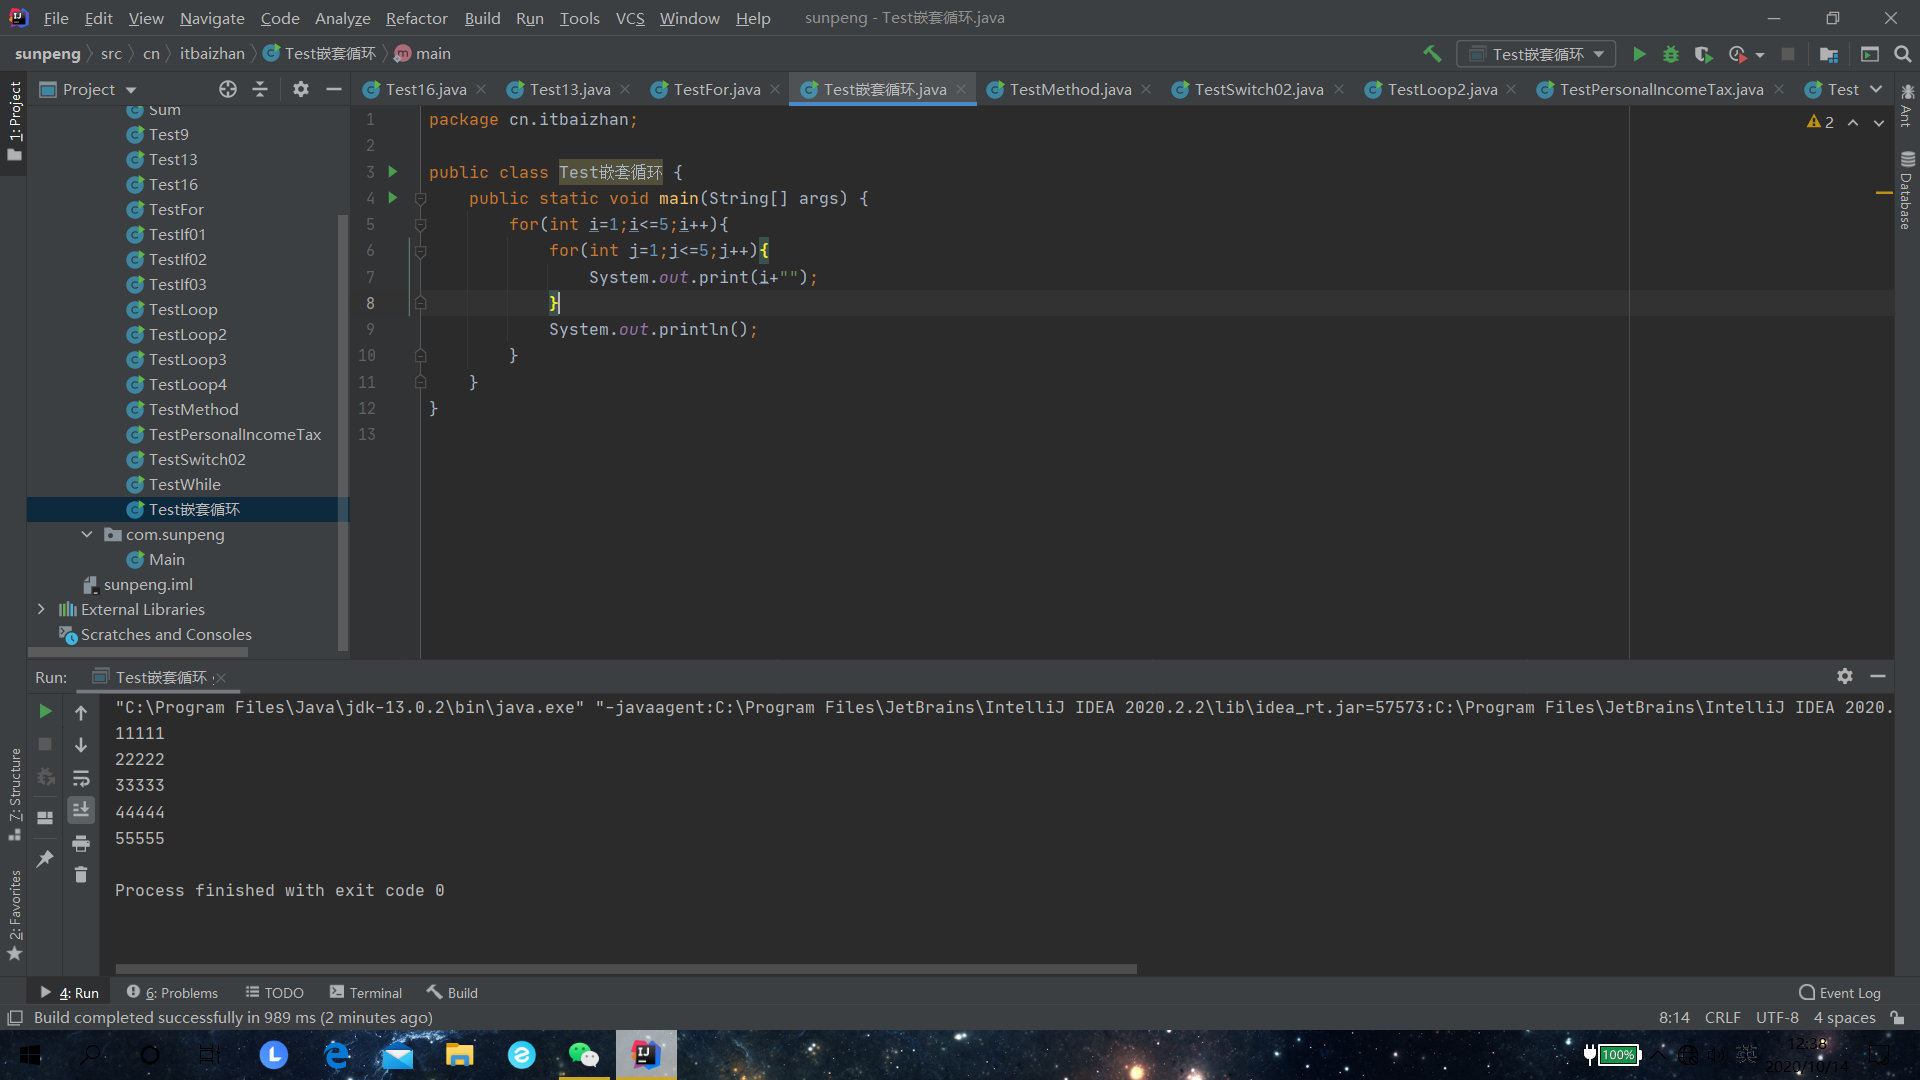Click the run gutter icon beside the main method
The image size is (1920, 1080).
pos(393,198)
